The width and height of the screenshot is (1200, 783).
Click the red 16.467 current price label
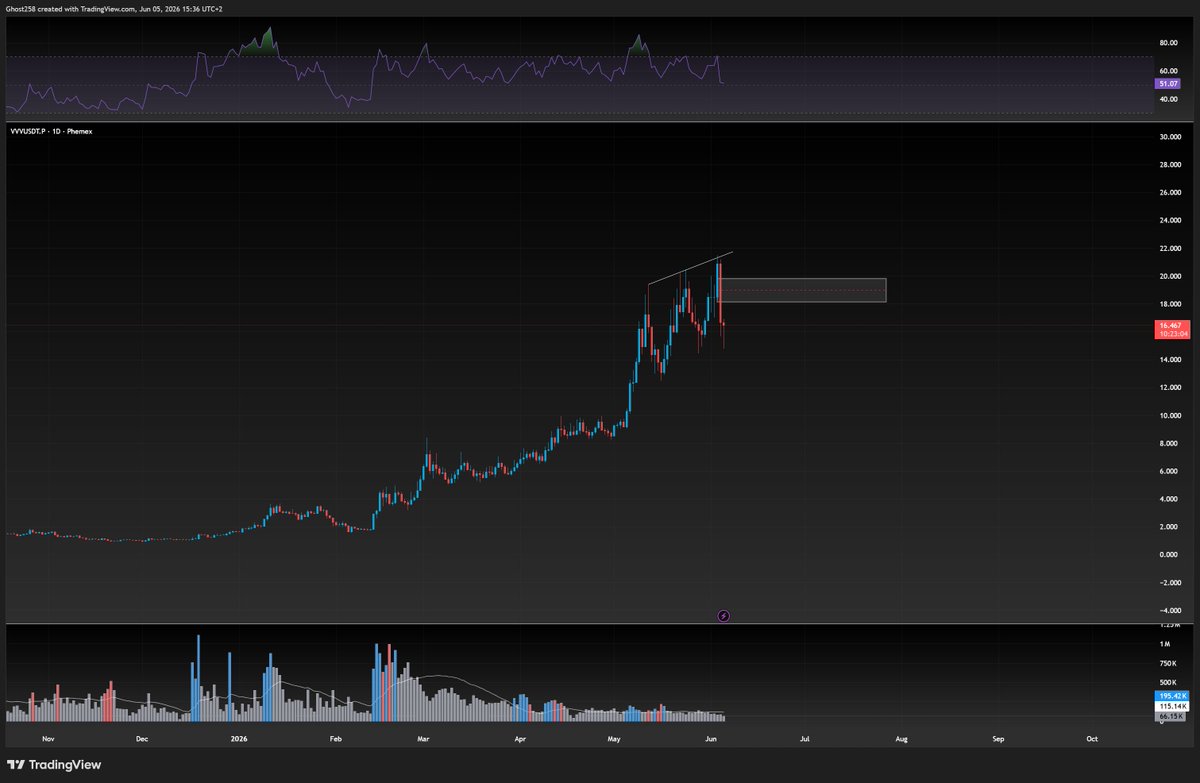tap(1172, 325)
